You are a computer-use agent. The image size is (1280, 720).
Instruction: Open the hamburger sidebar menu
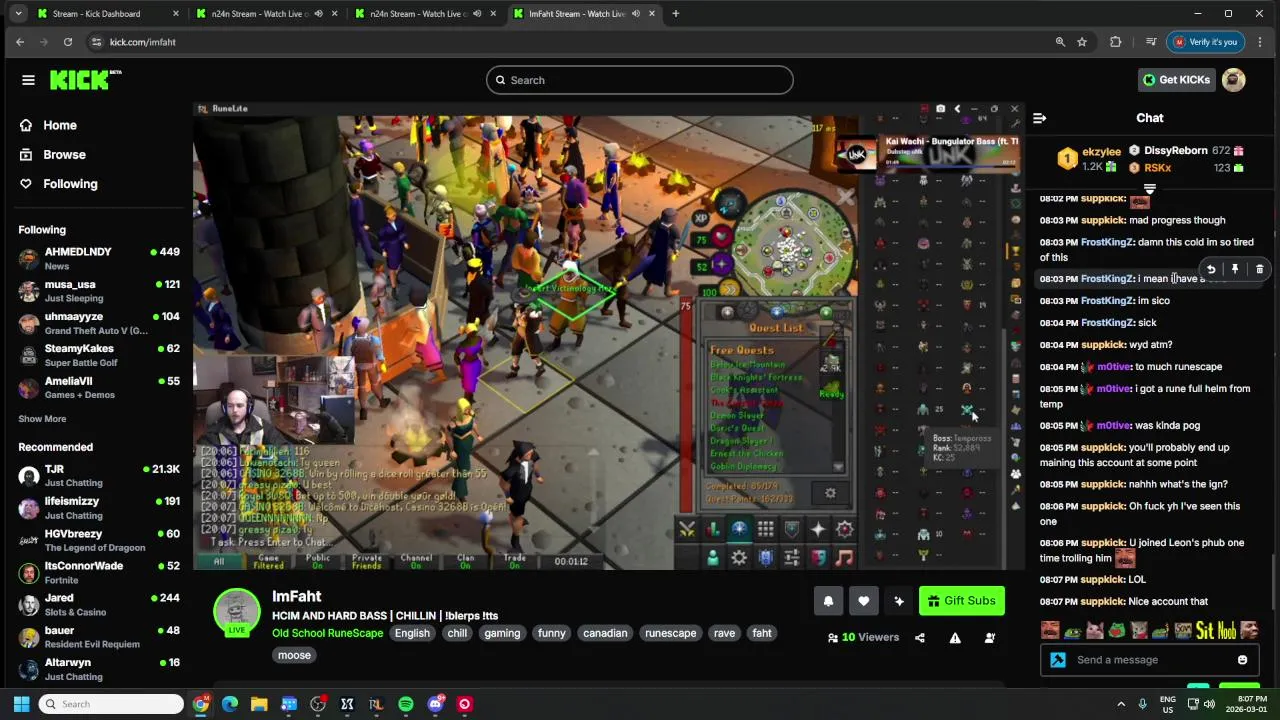(x=28, y=80)
